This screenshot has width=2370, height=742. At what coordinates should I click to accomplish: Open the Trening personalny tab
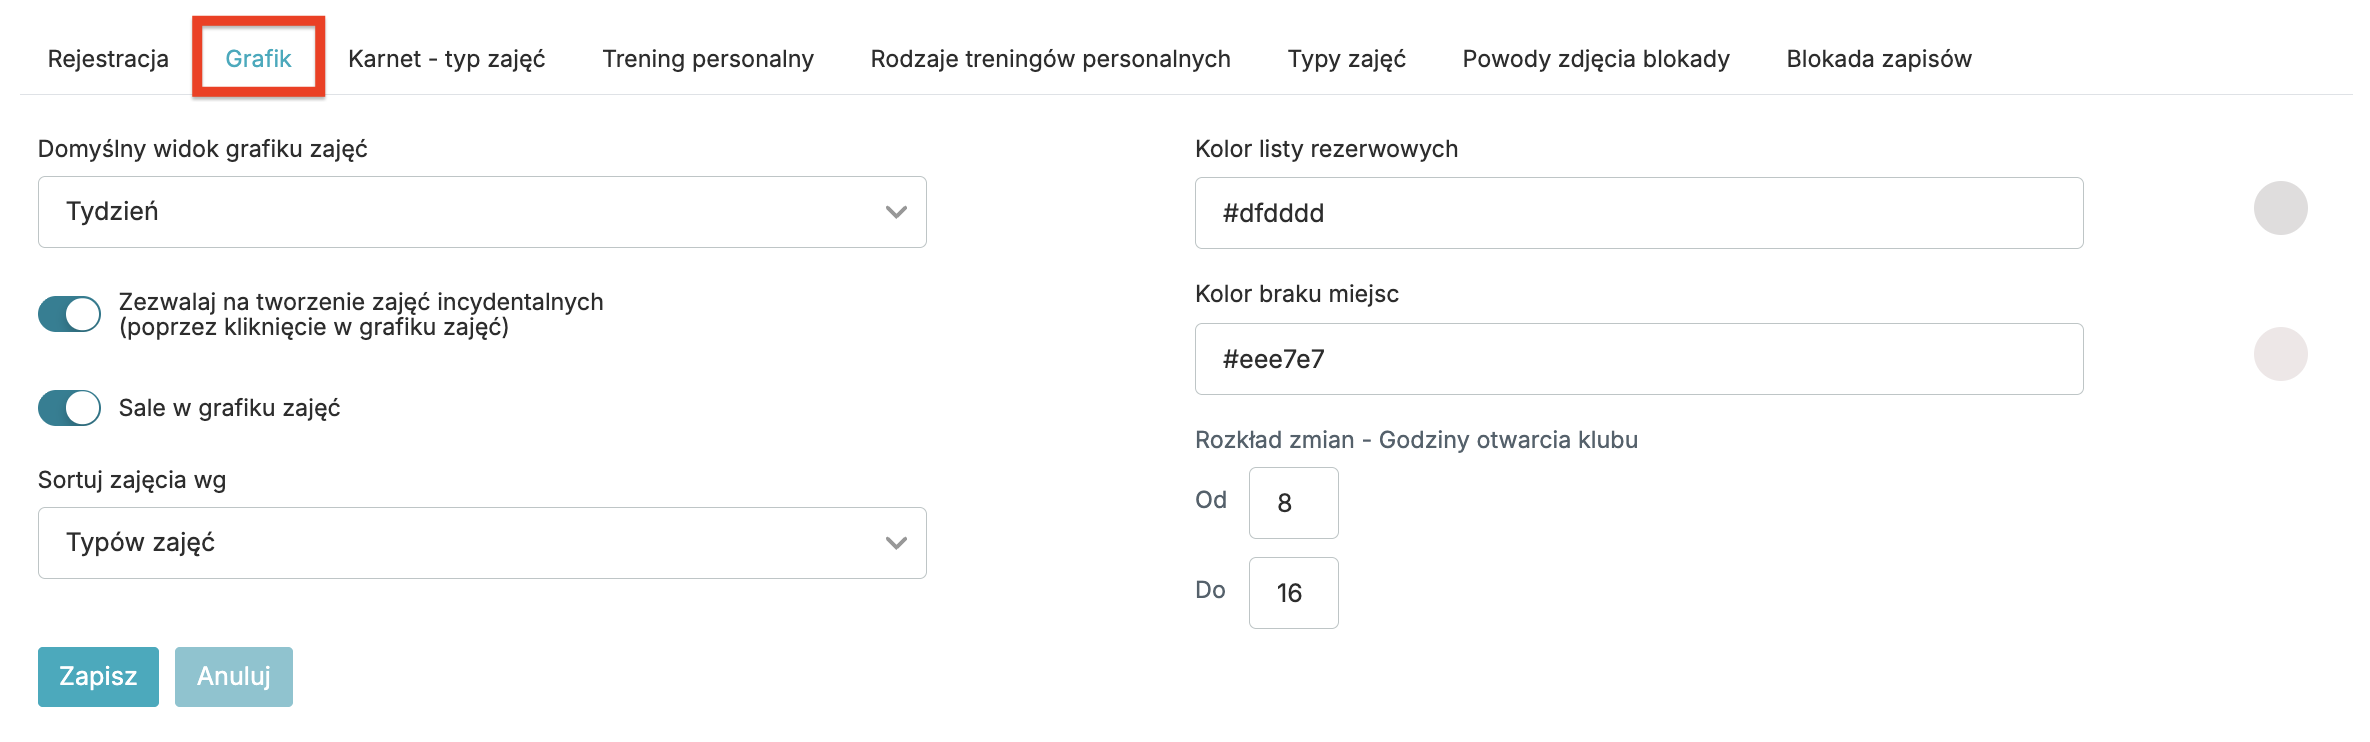click(707, 59)
